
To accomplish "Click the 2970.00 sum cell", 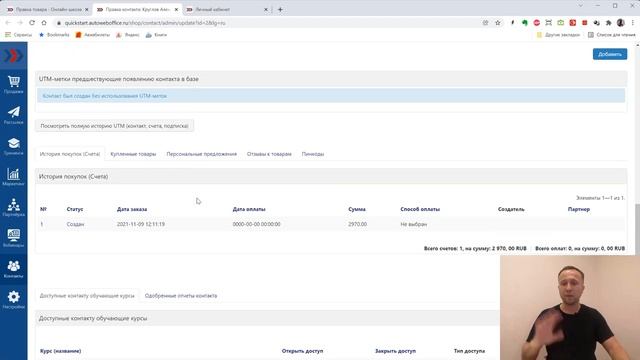I will click(358, 224).
